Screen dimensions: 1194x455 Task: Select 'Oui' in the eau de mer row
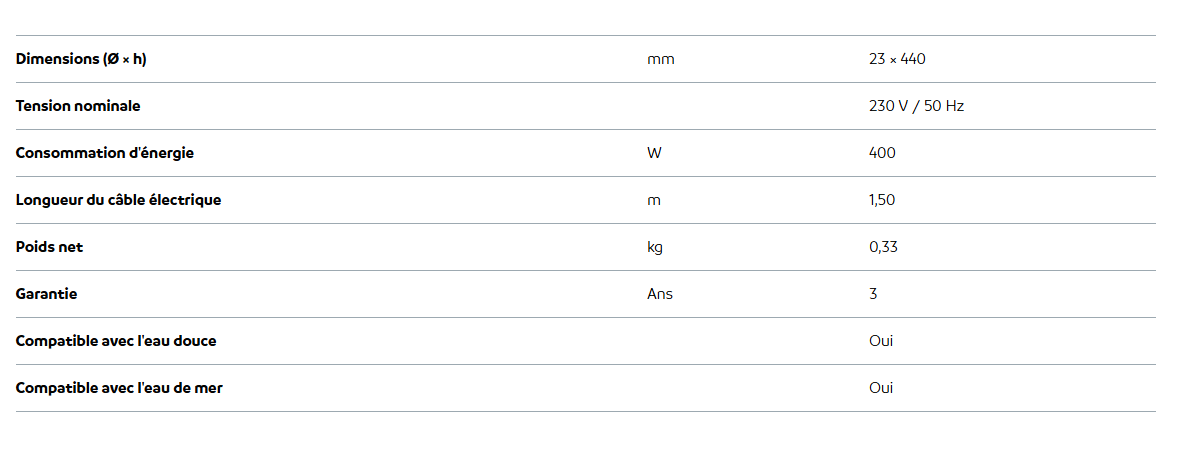(x=881, y=388)
